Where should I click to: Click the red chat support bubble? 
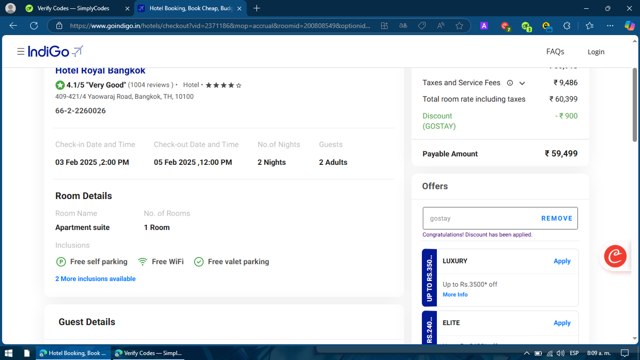[615, 256]
